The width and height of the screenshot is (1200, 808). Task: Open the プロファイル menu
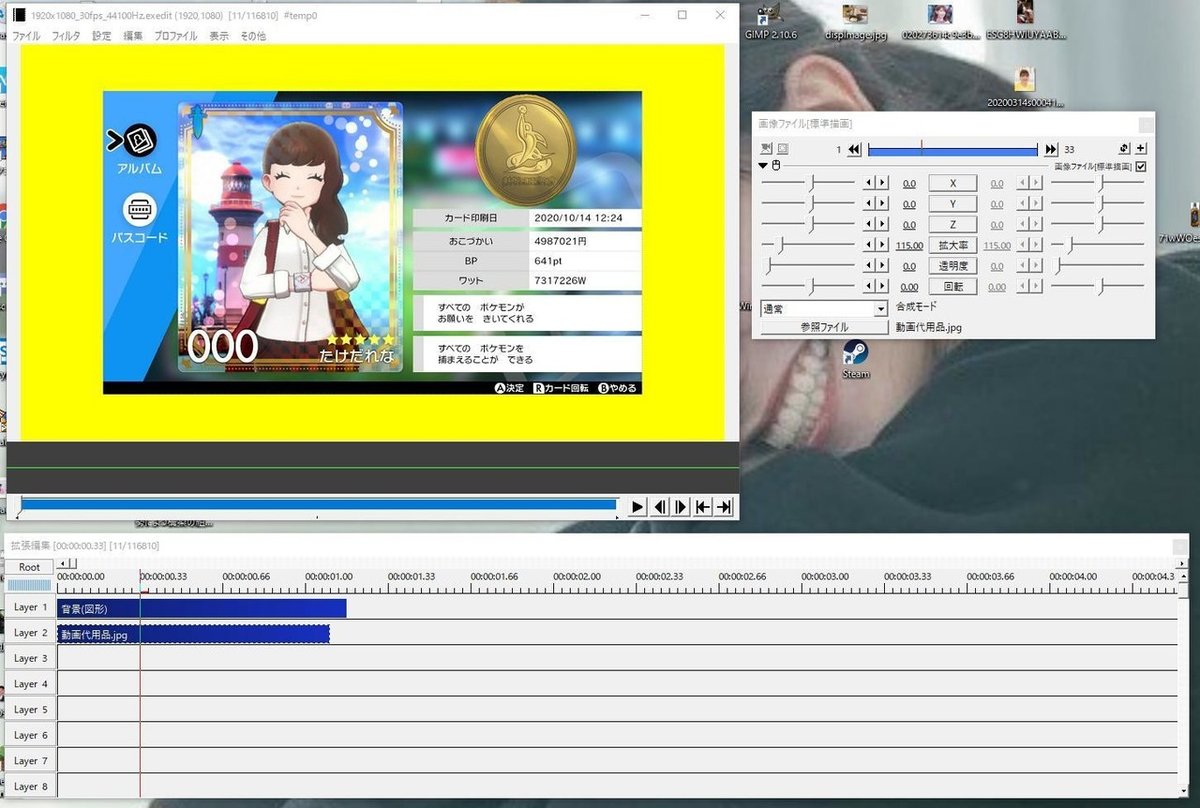pyautogui.click(x=175, y=36)
